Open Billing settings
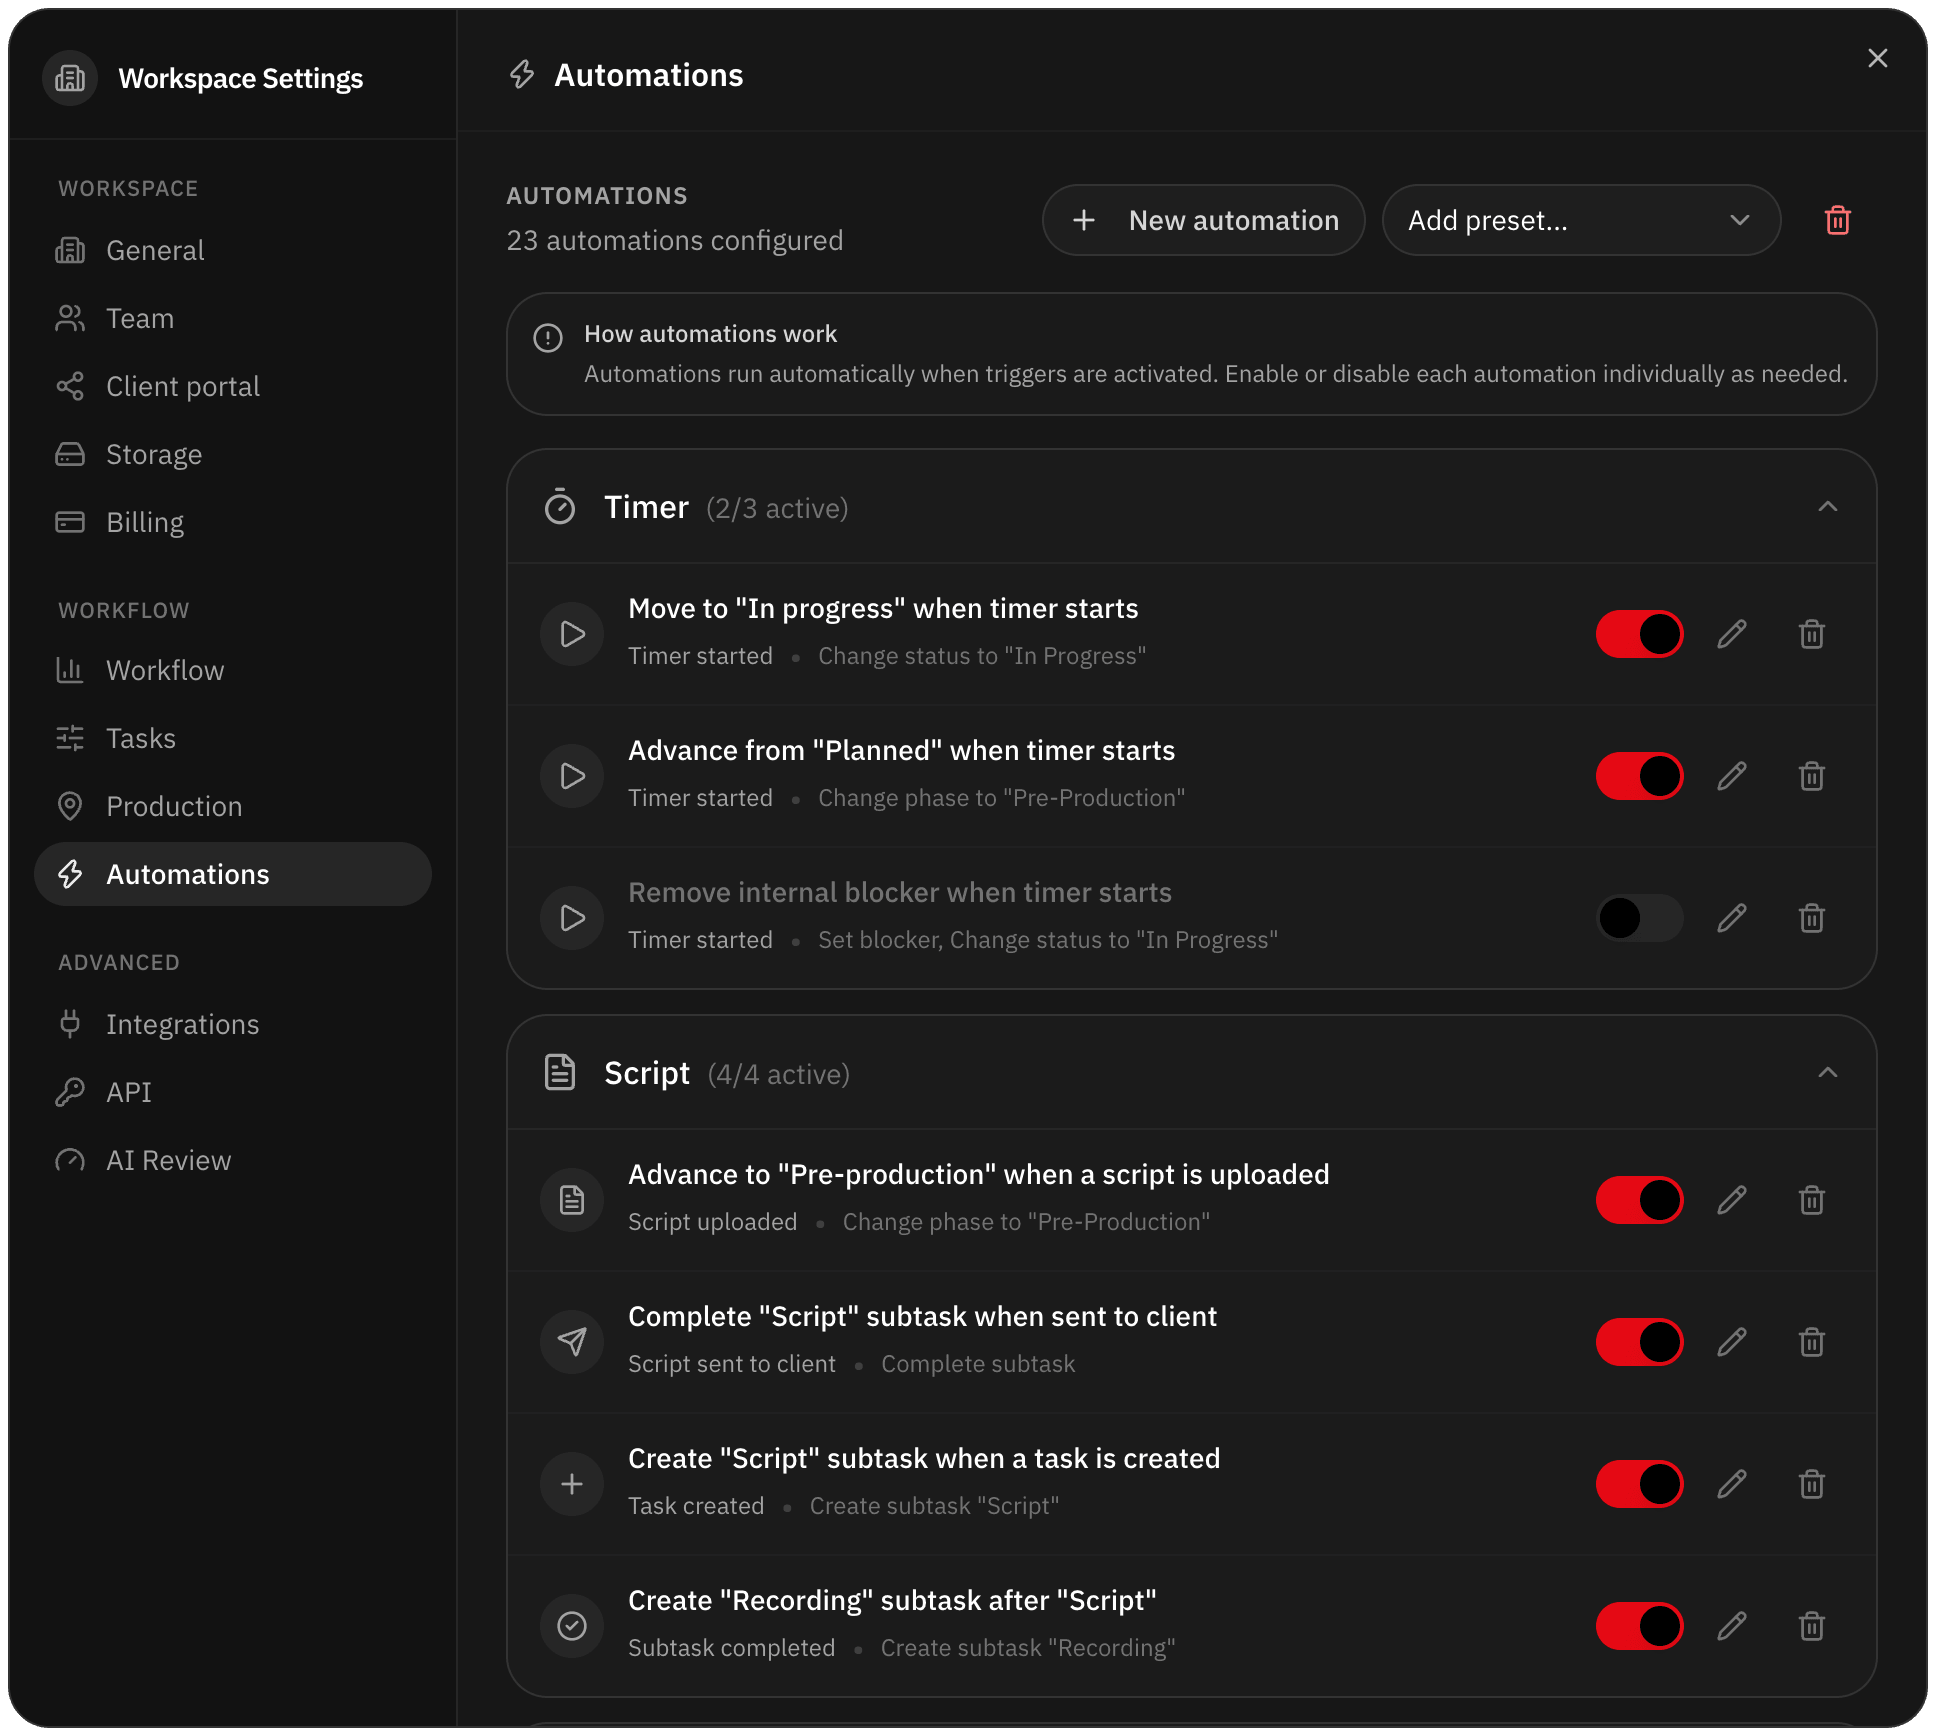1936x1736 pixels. pos(233,522)
